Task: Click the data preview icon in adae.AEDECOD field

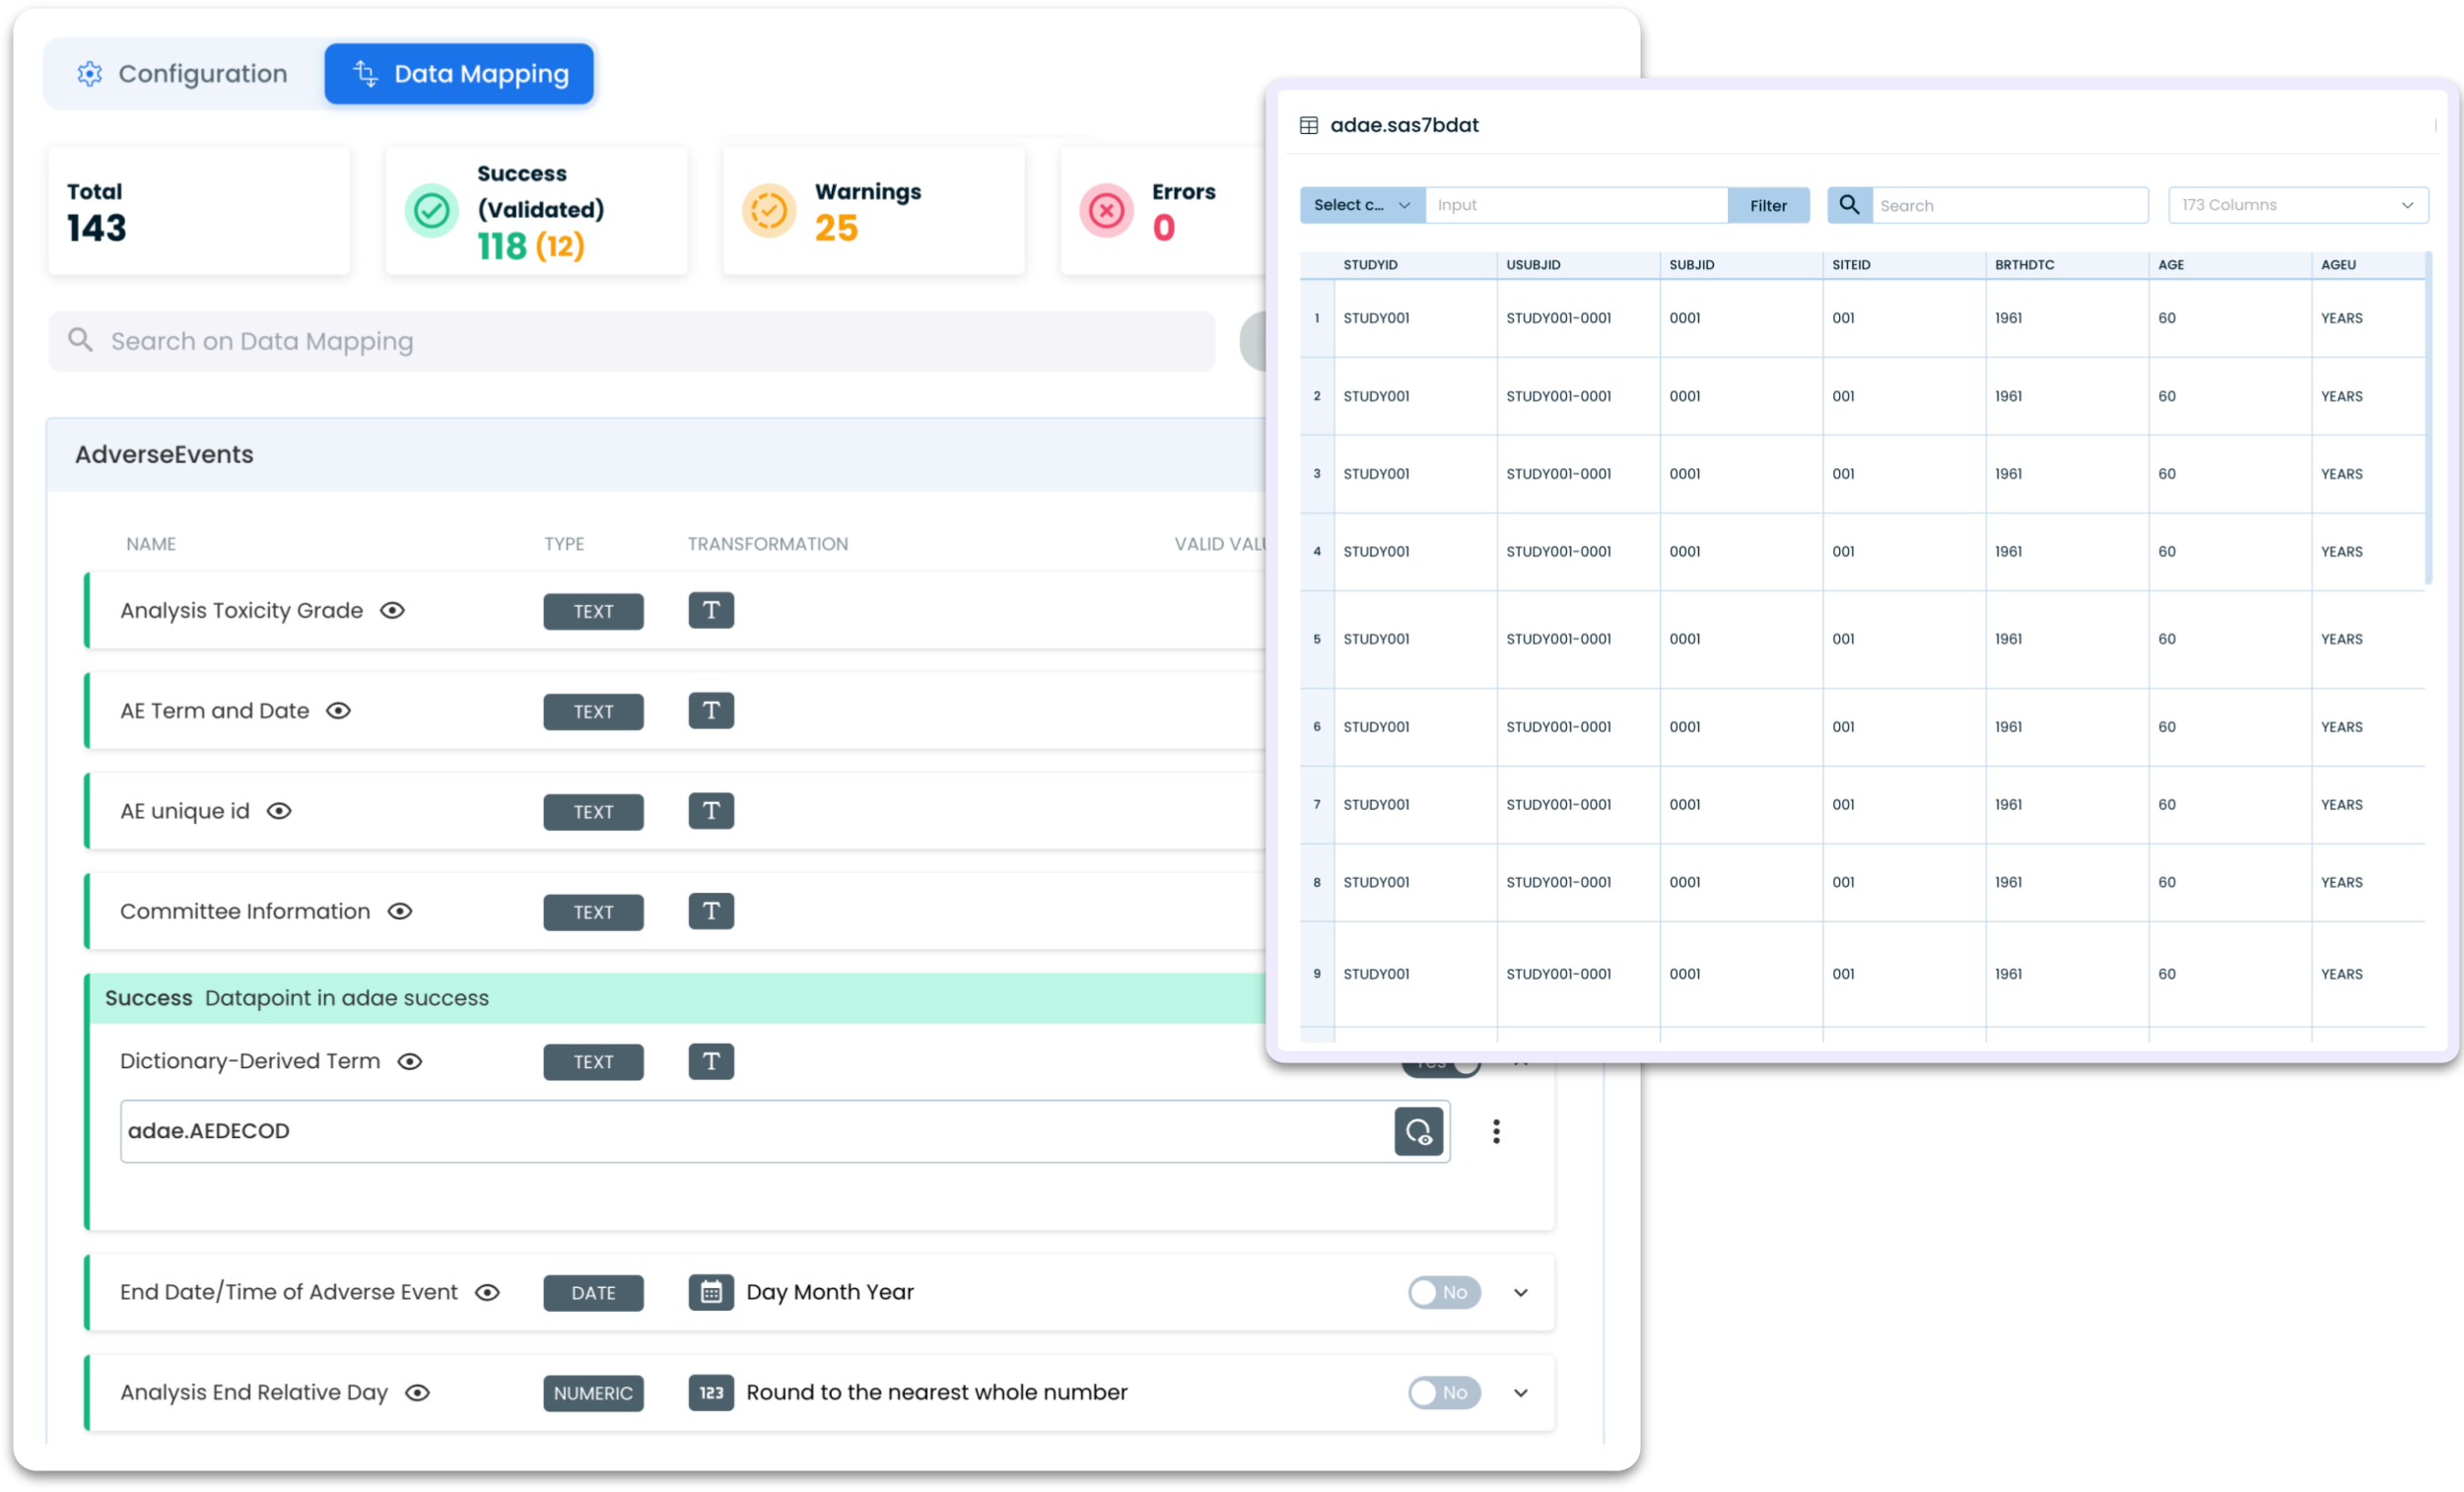Action: [x=1419, y=1131]
